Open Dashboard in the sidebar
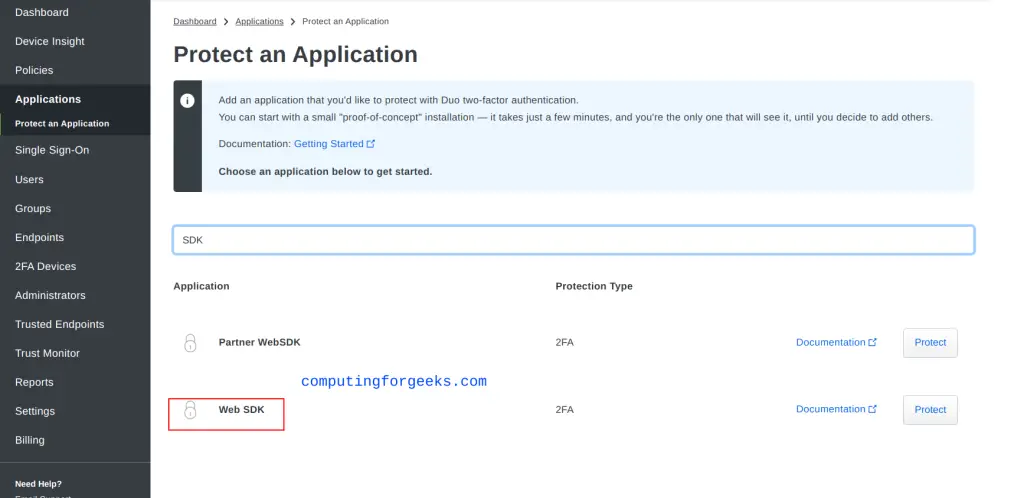The height and width of the screenshot is (498, 1024). pos(42,12)
